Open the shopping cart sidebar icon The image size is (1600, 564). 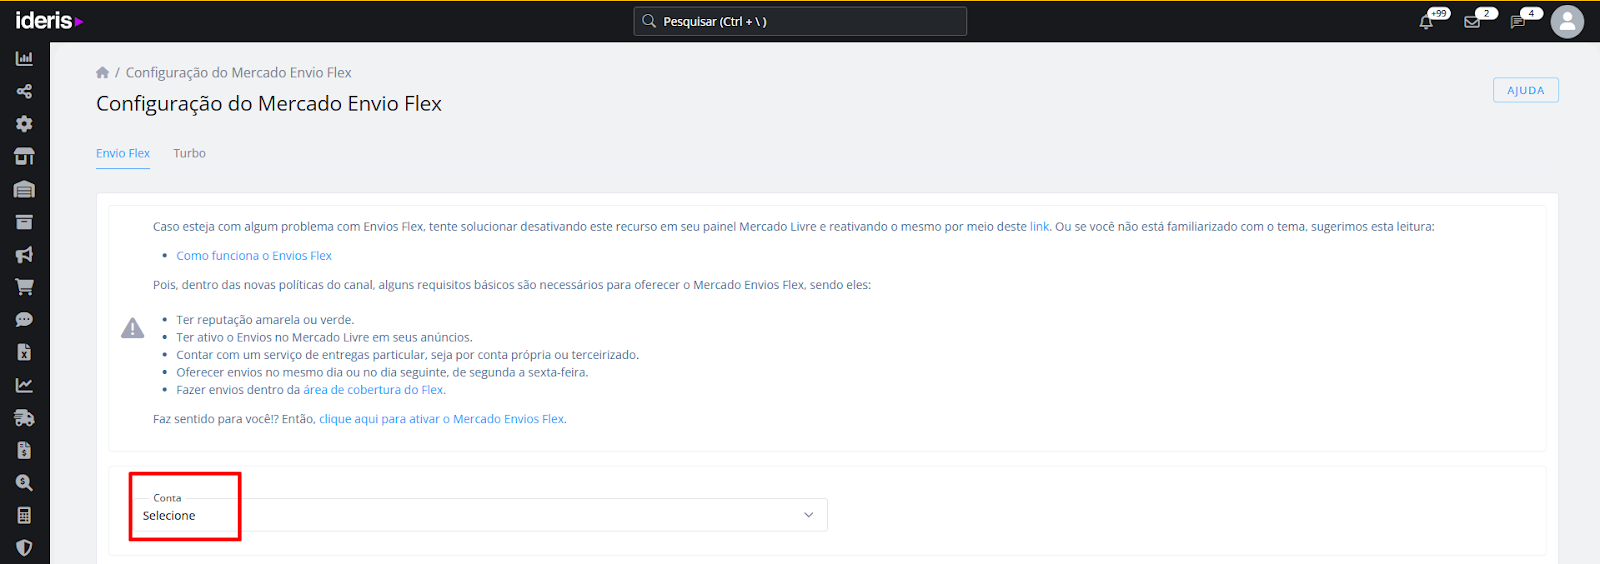point(24,287)
